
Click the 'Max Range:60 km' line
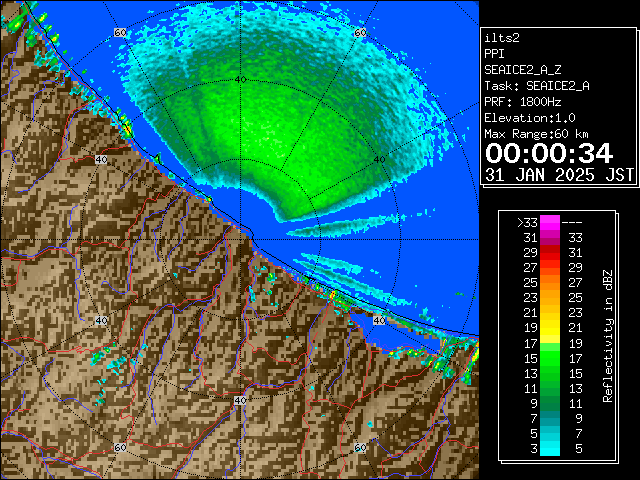click(x=536, y=134)
